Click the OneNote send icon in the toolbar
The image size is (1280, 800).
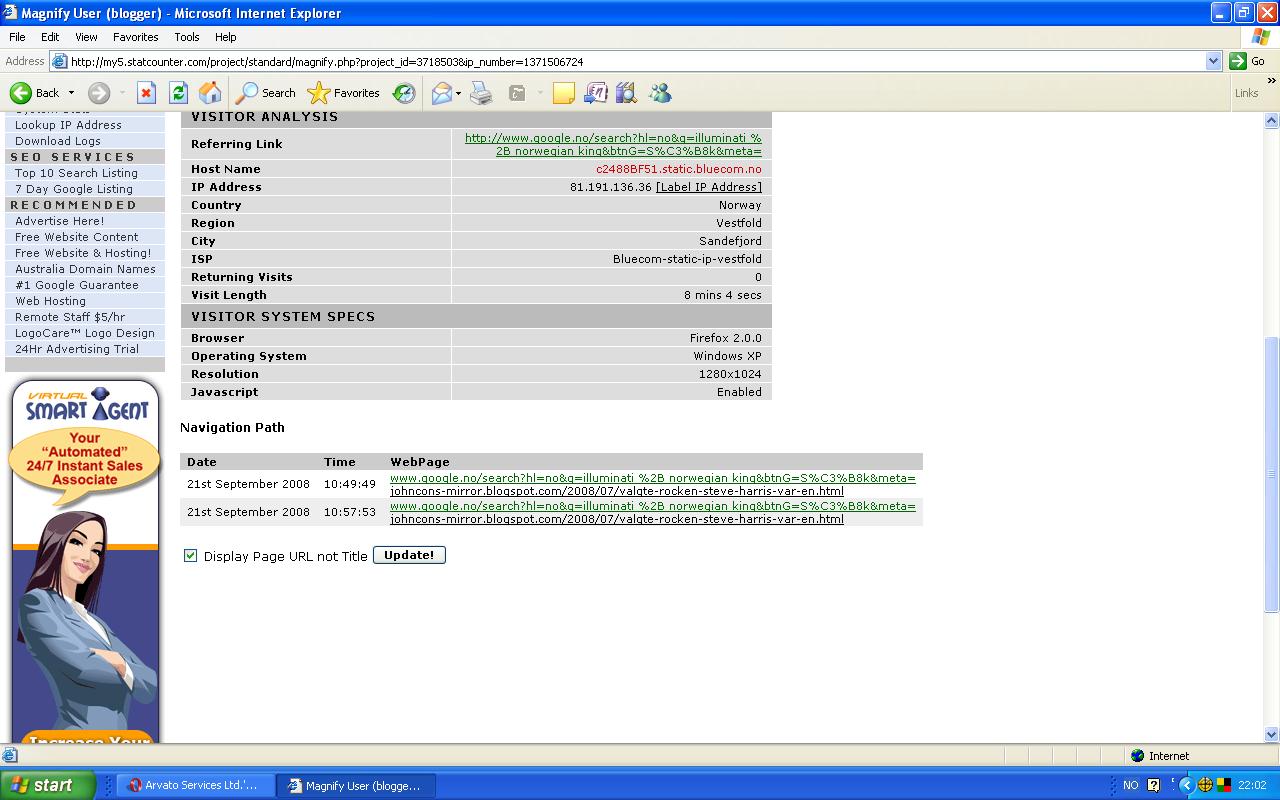[595, 93]
